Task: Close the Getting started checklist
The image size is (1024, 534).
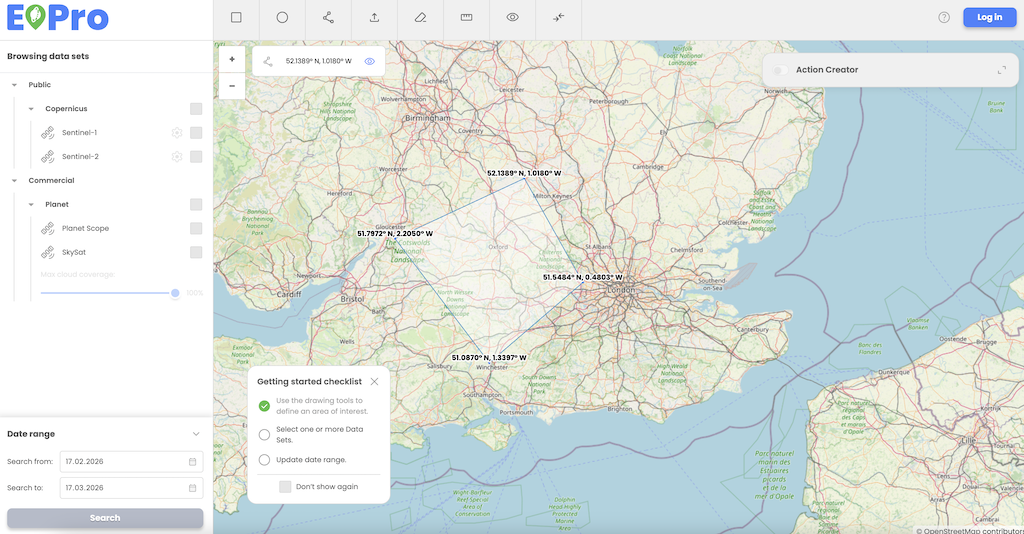Action: click(374, 382)
